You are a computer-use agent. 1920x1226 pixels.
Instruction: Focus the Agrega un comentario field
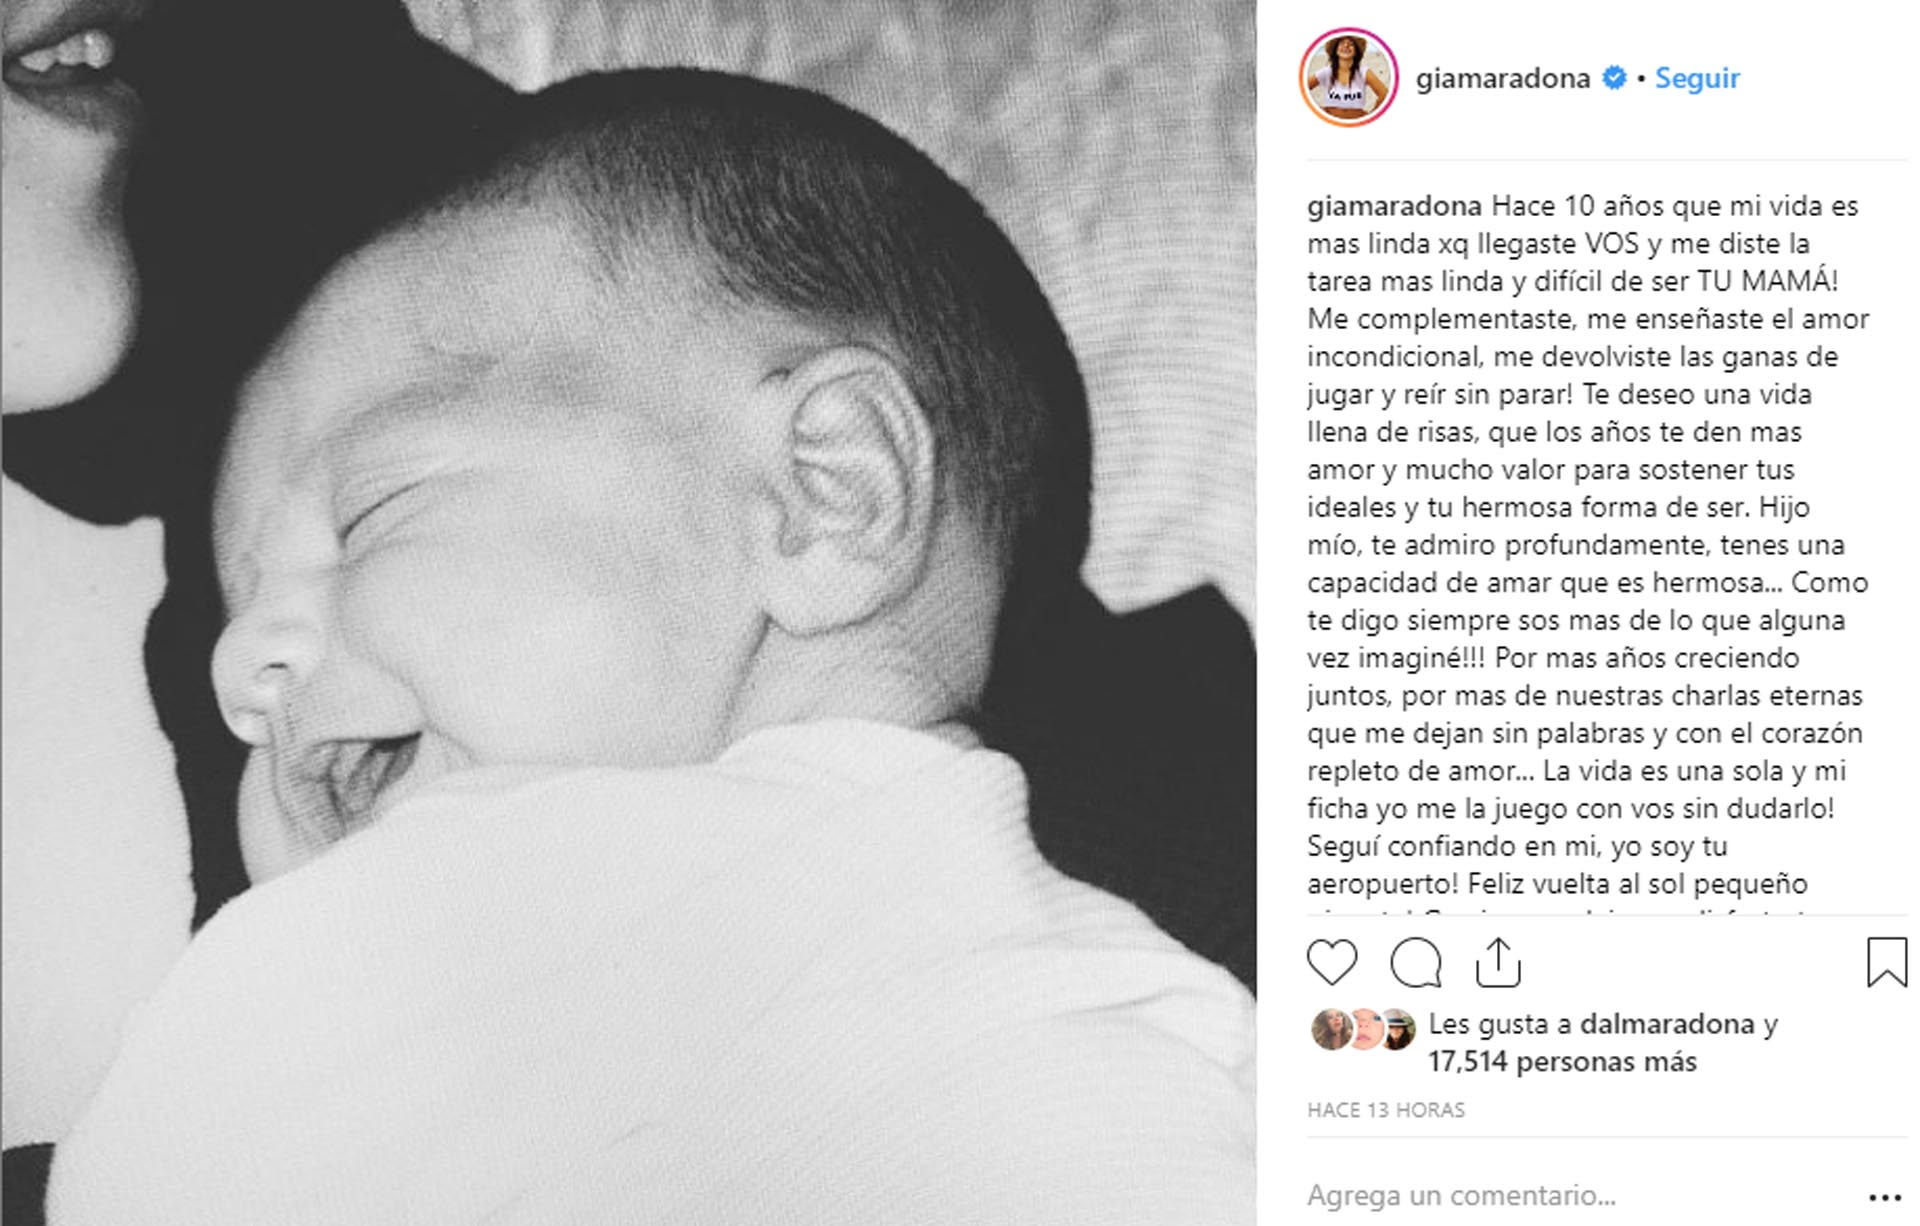1580,1195
